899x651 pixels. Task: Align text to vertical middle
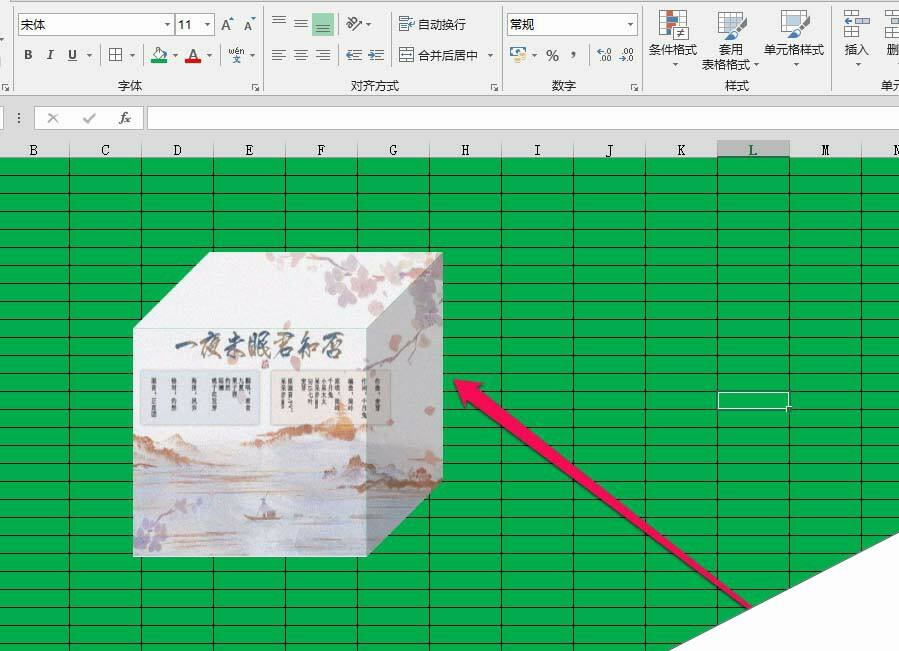coord(301,24)
